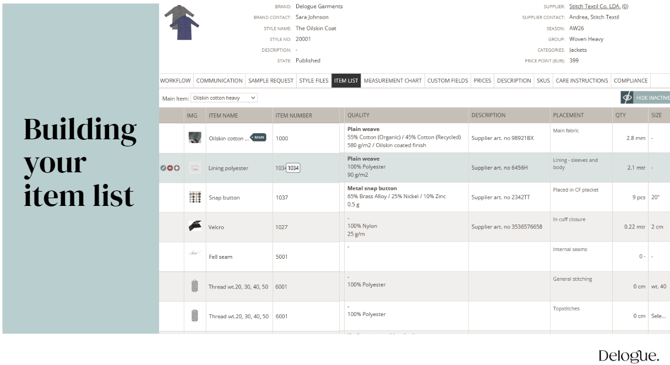Click the Snap button item image icon
Viewport: 670px width, 365px height.
[x=195, y=197]
